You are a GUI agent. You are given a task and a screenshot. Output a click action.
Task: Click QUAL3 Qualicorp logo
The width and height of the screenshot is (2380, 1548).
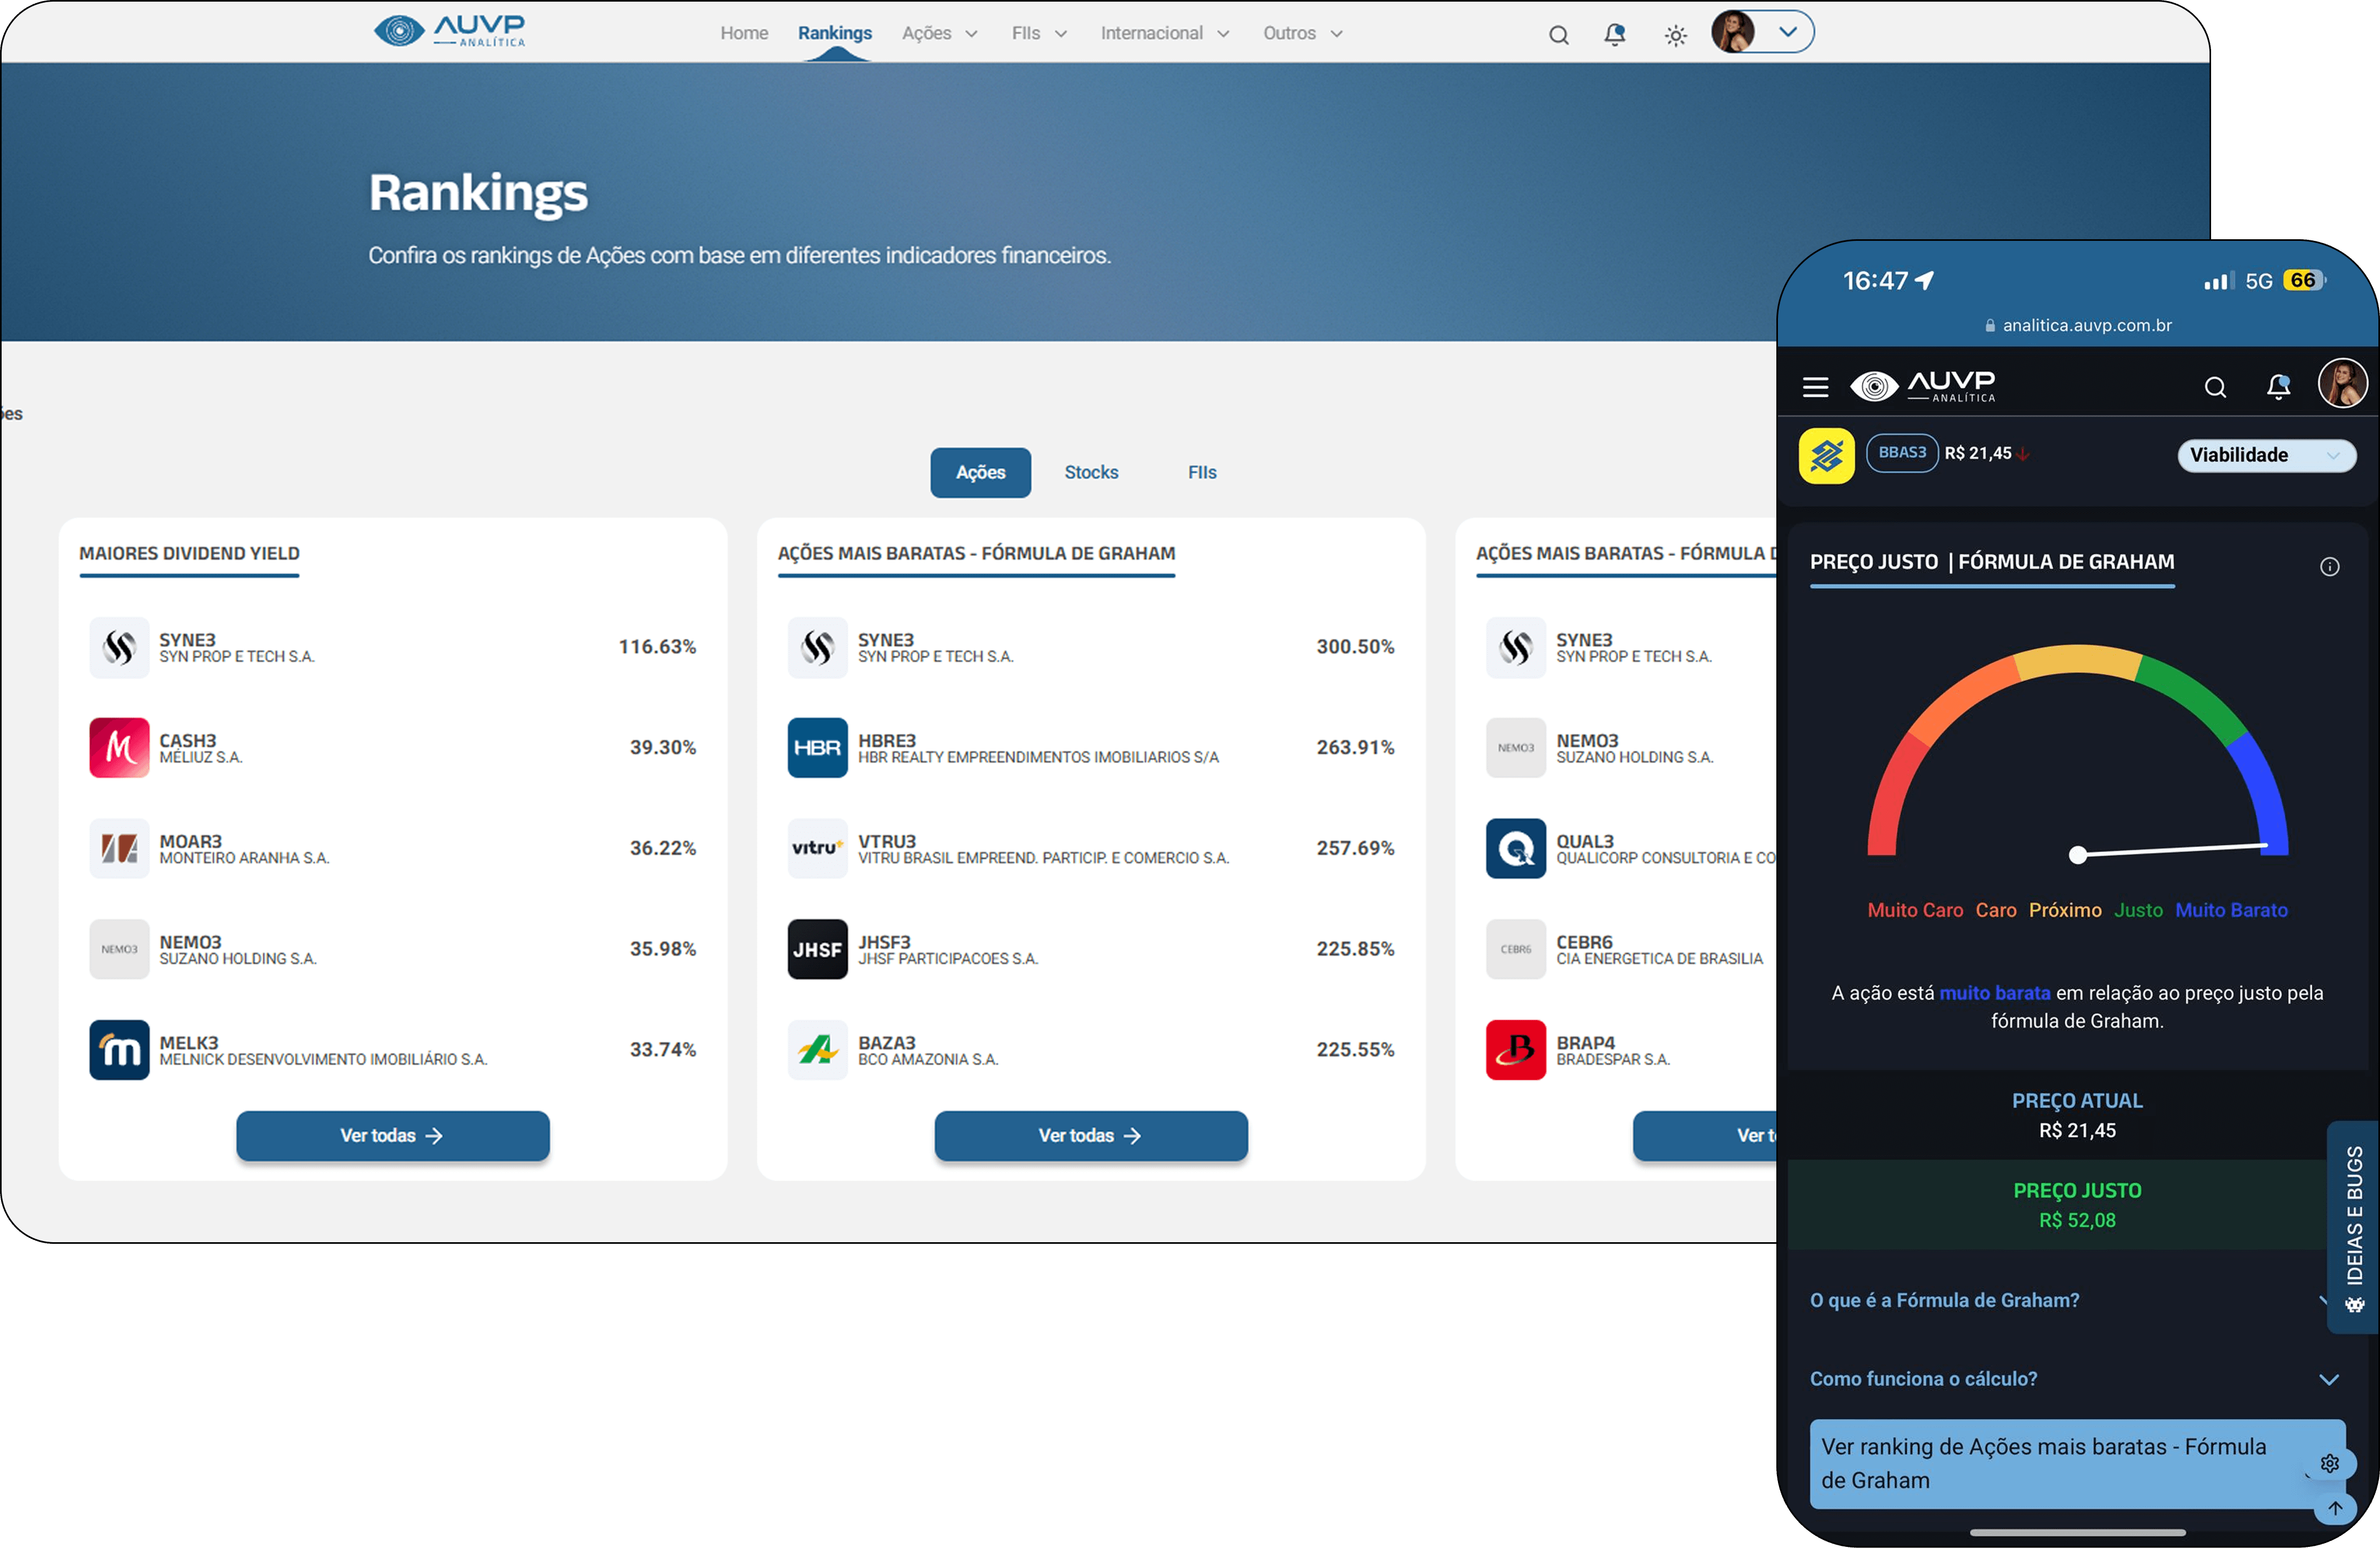[1516, 848]
